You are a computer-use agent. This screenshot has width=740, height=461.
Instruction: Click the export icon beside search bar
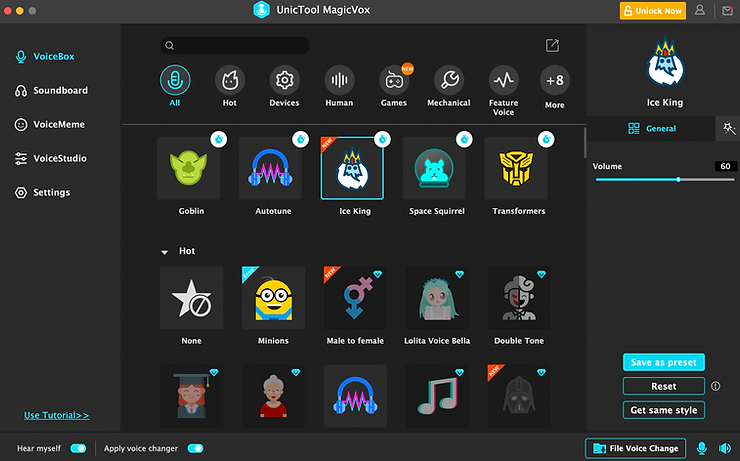point(552,45)
